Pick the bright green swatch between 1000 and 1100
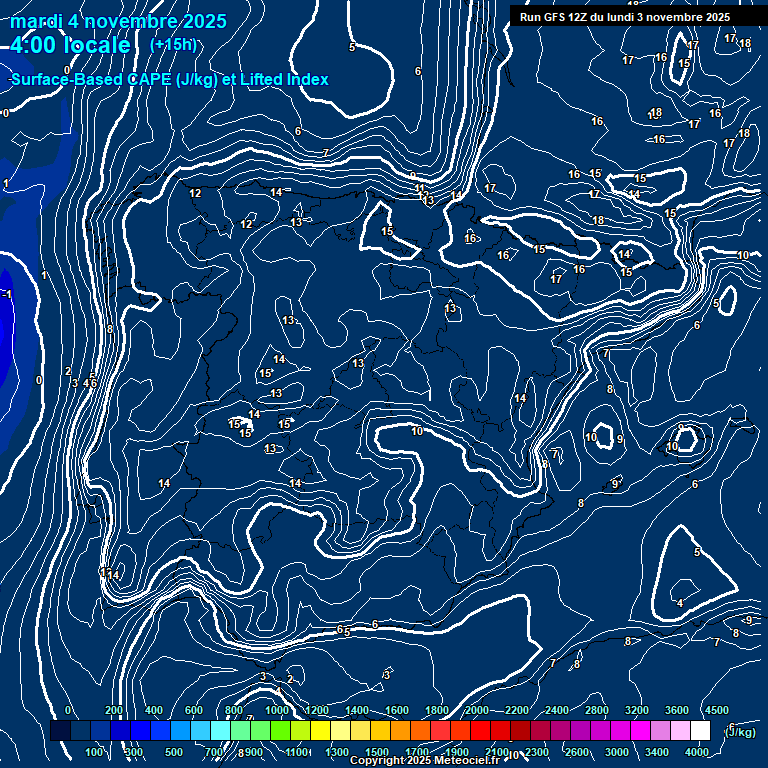Screen dimensions: 768x768 pyautogui.click(x=280, y=730)
